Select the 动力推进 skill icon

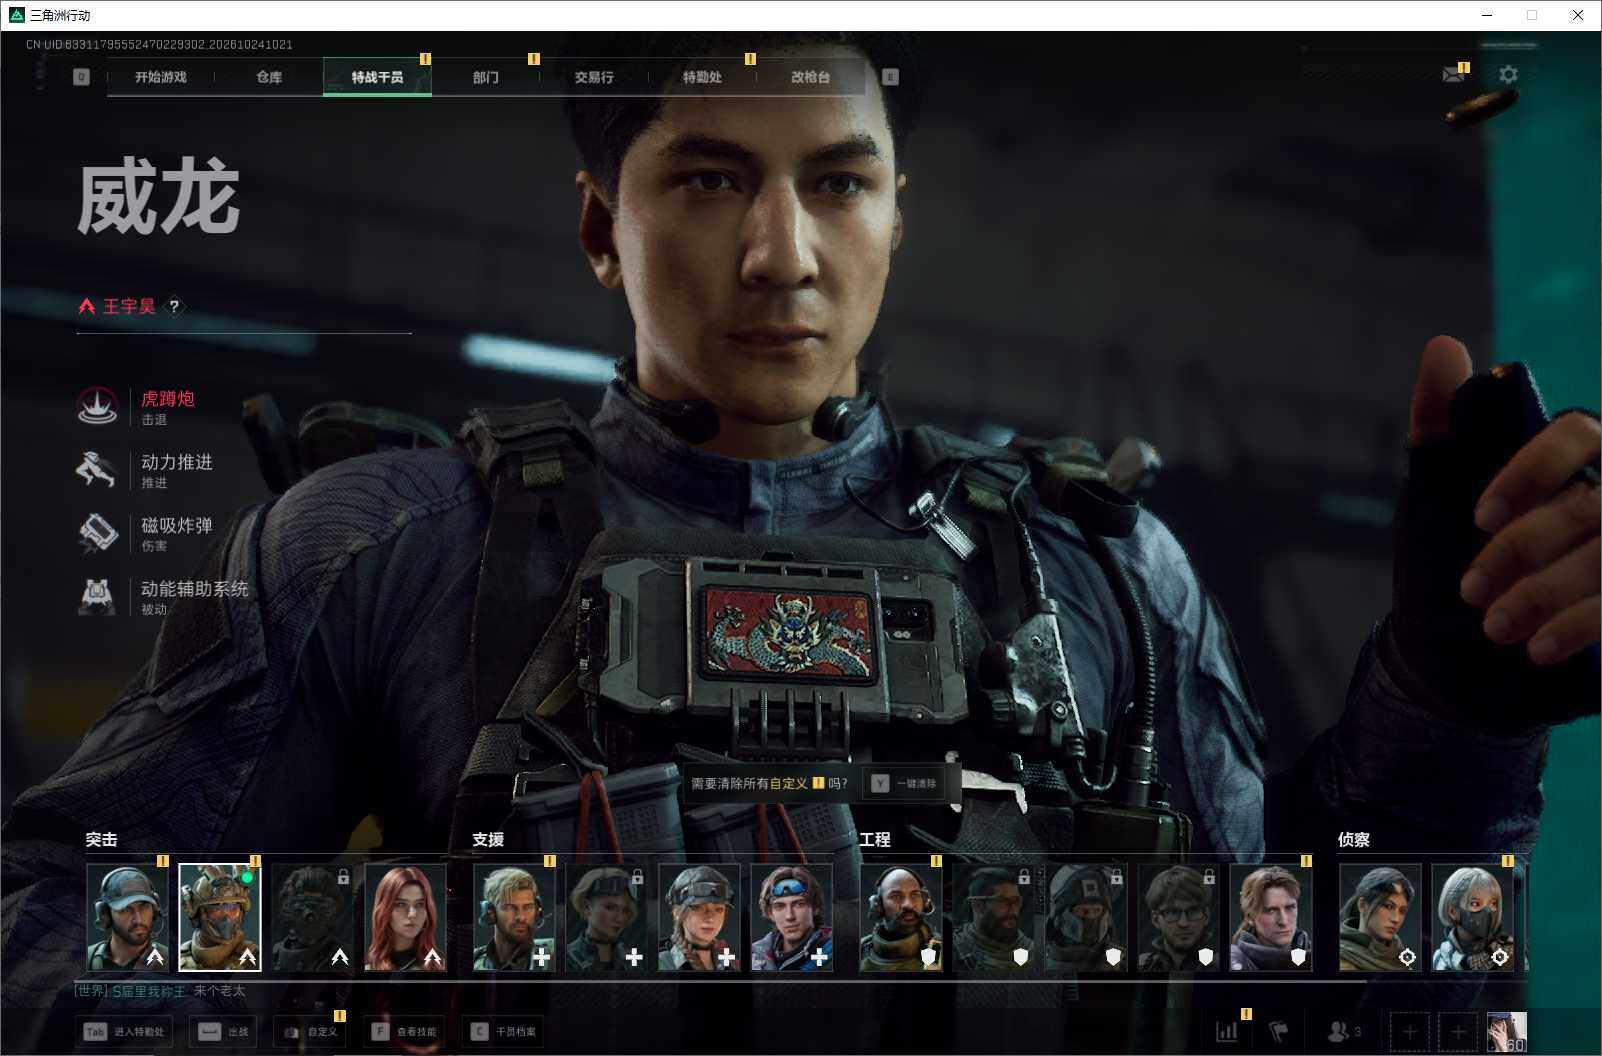[97, 469]
